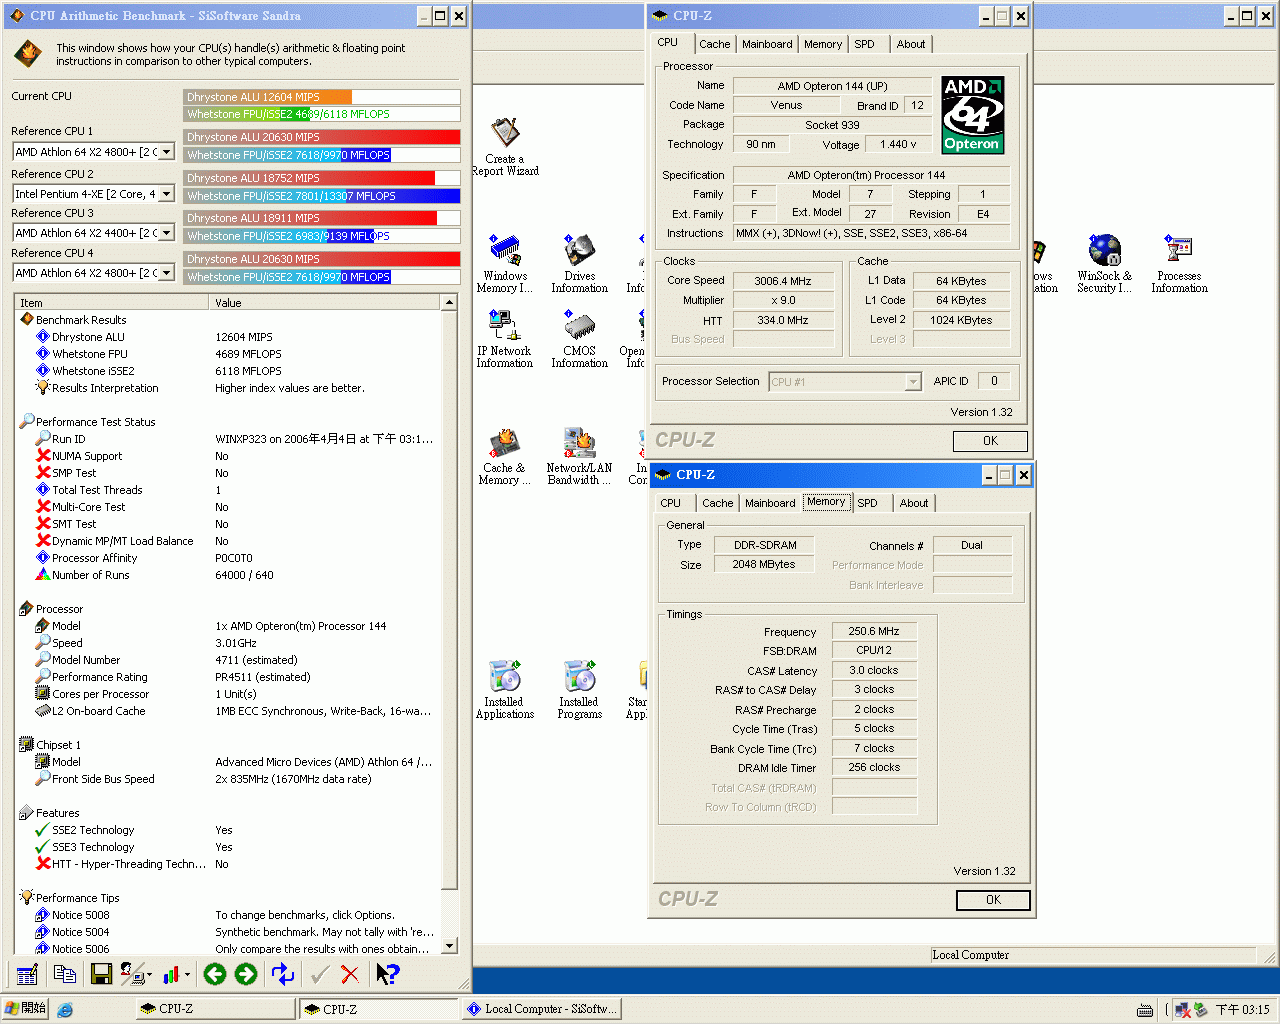Viewport: 1280px width, 1024px height.
Task: Open Drives Information module
Action: (x=580, y=264)
